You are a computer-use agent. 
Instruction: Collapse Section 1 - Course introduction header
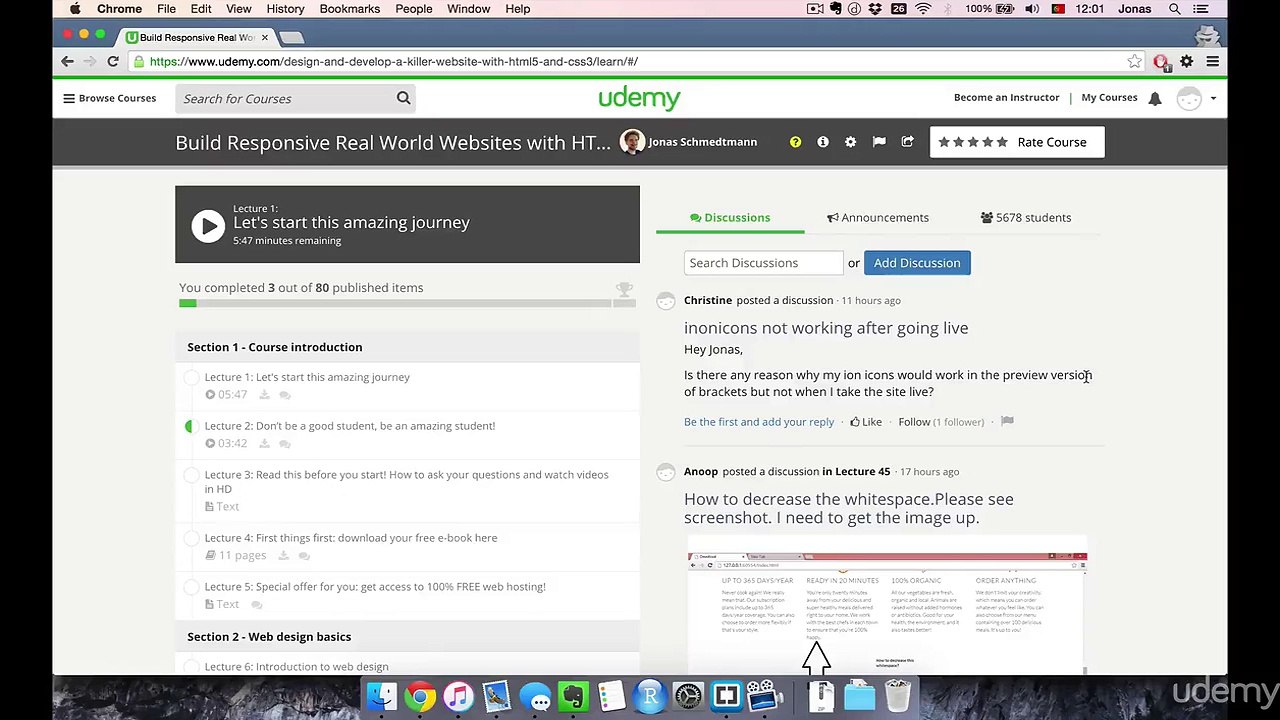[407, 347]
